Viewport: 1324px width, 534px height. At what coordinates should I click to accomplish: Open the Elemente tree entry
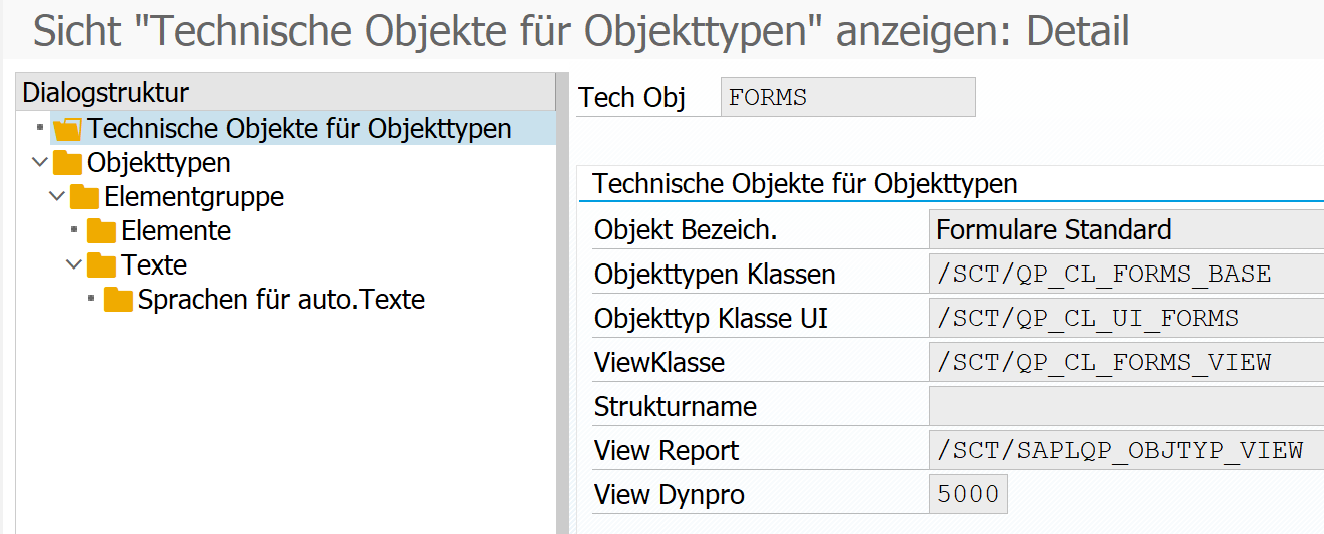pyautogui.click(x=176, y=231)
